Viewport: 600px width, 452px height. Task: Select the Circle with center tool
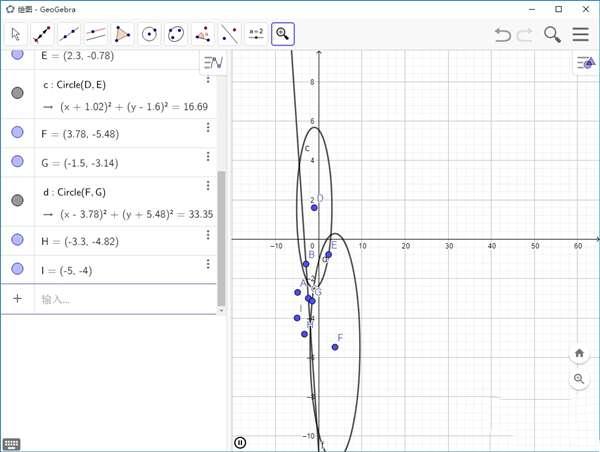[149, 34]
